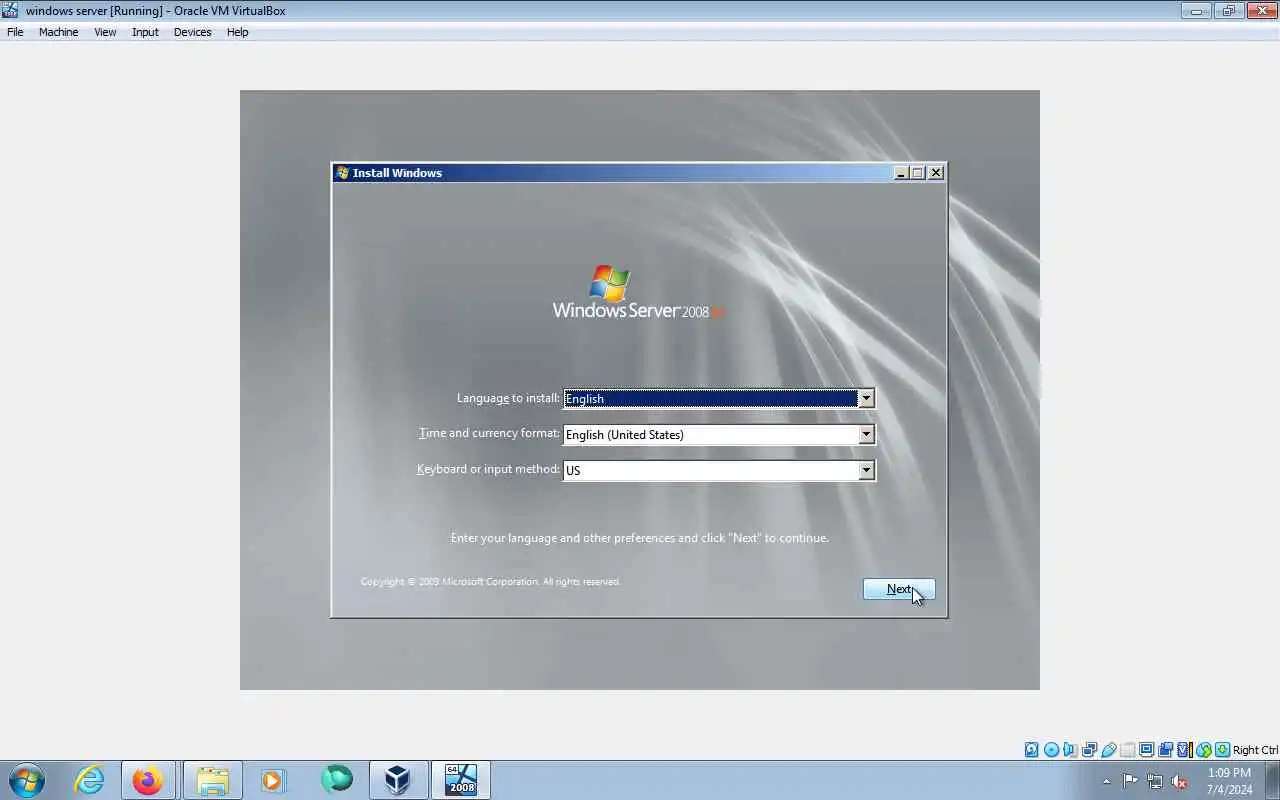Open the clock showing 1:09 PM
The height and width of the screenshot is (800, 1280).
1229,781
